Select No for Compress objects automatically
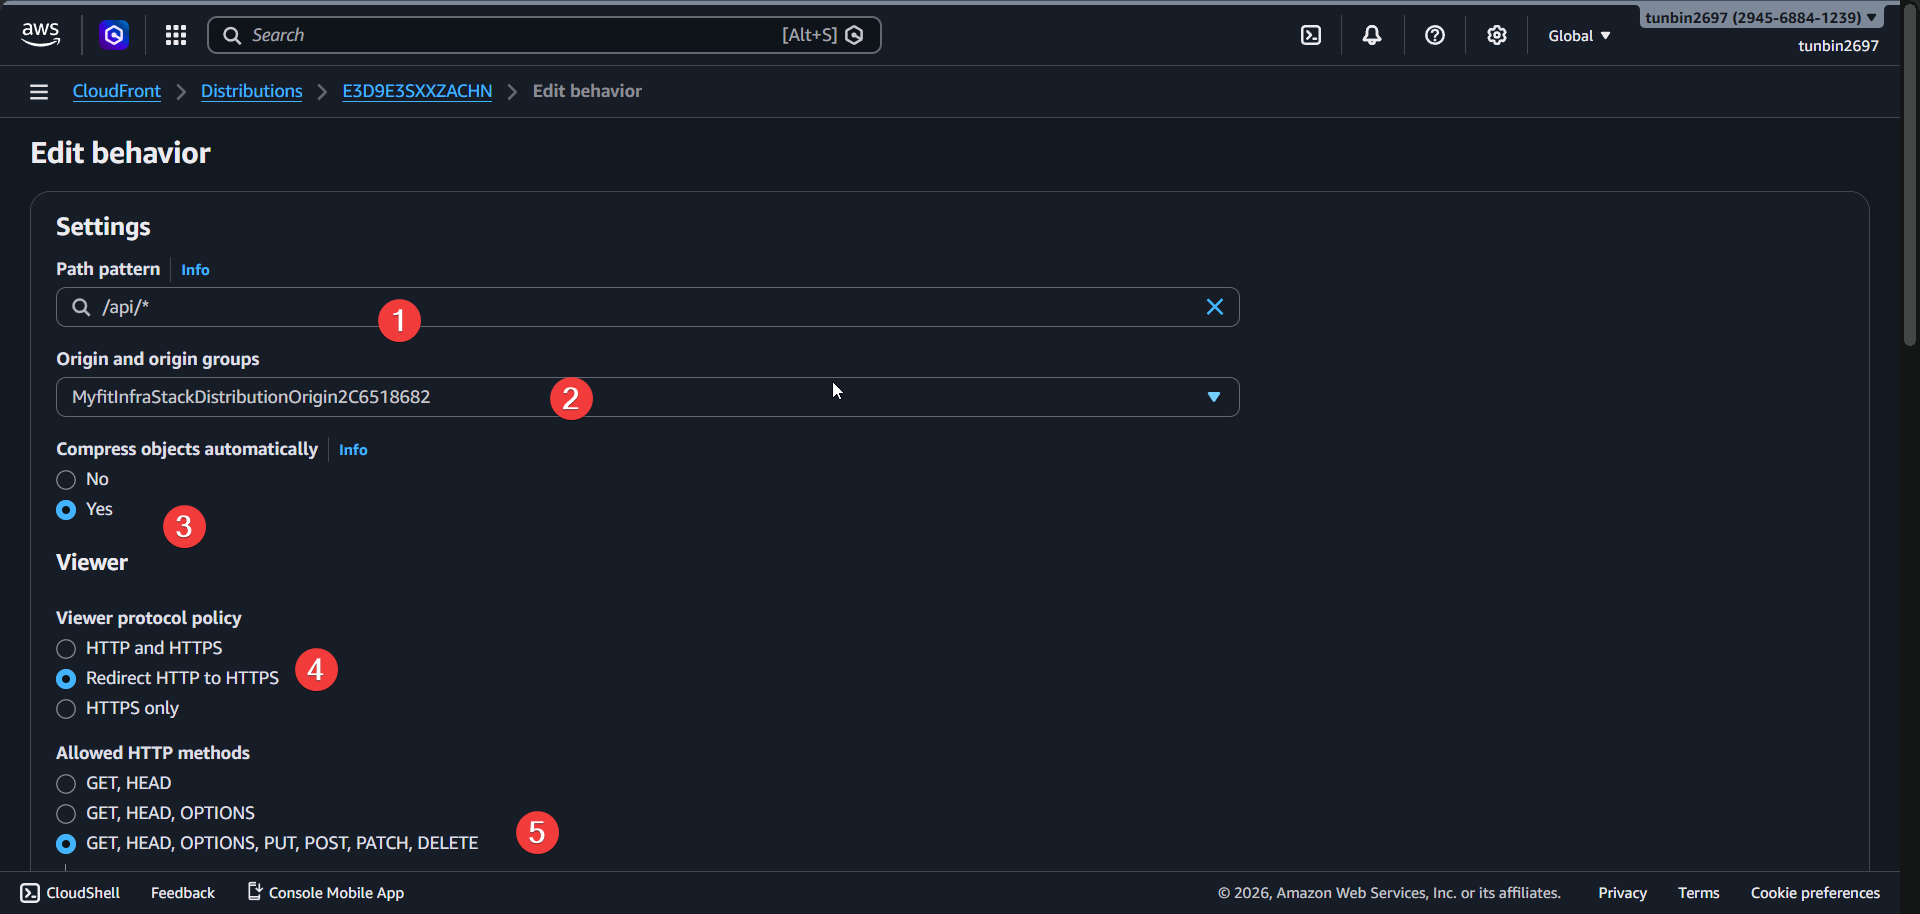 (66, 479)
